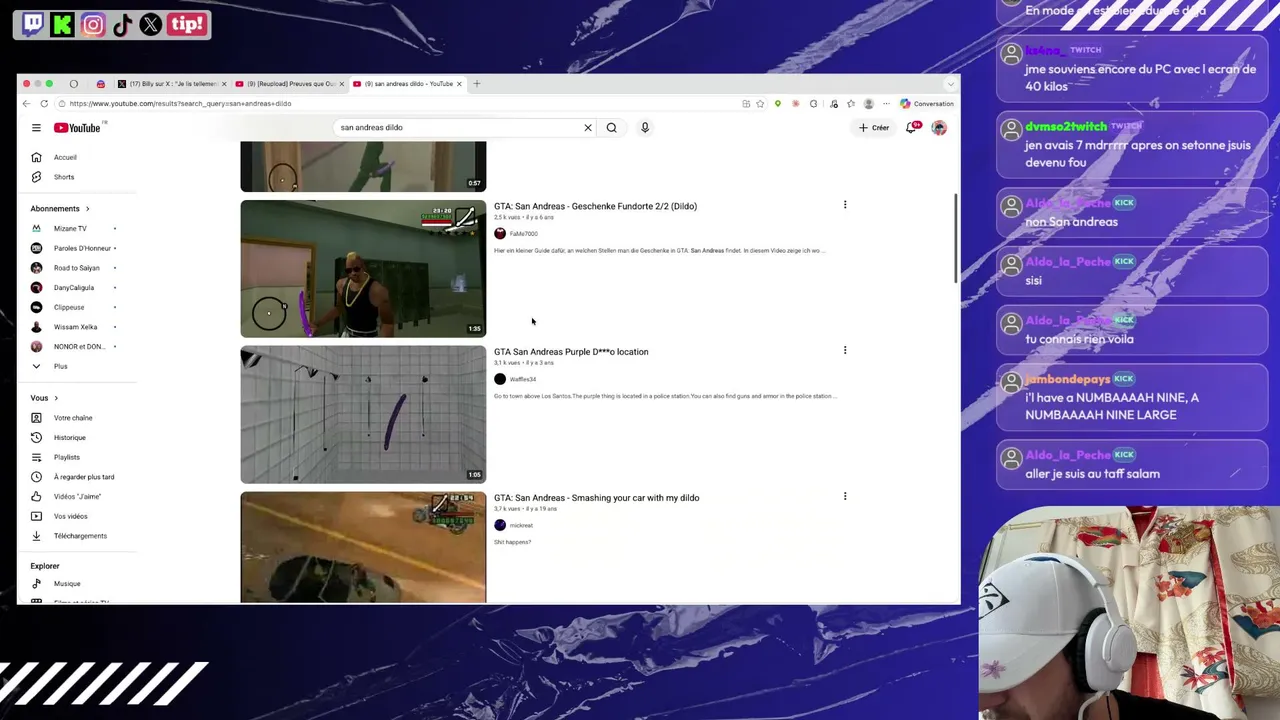Screen dimensions: 1280x720
Task: Reload the page
Action: tap(44, 104)
